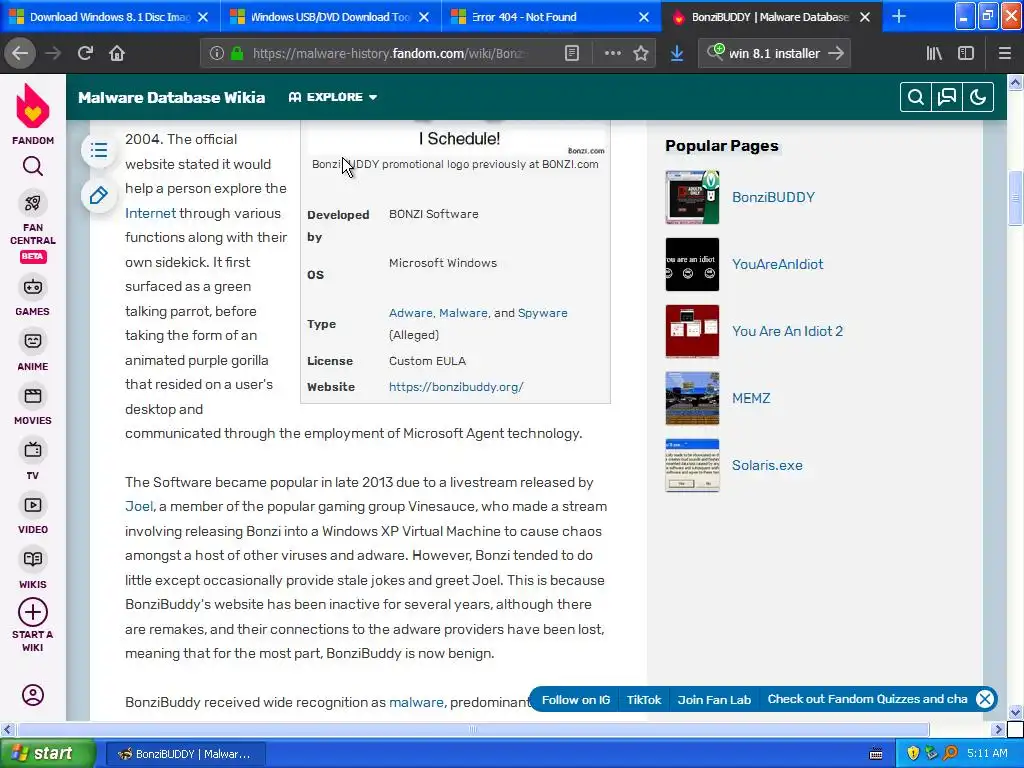Switch to Download Windows 8.1 Disc Image tab
Image resolution: width=1024 pixels, height=768 pixels.
[x=109, y=17]
